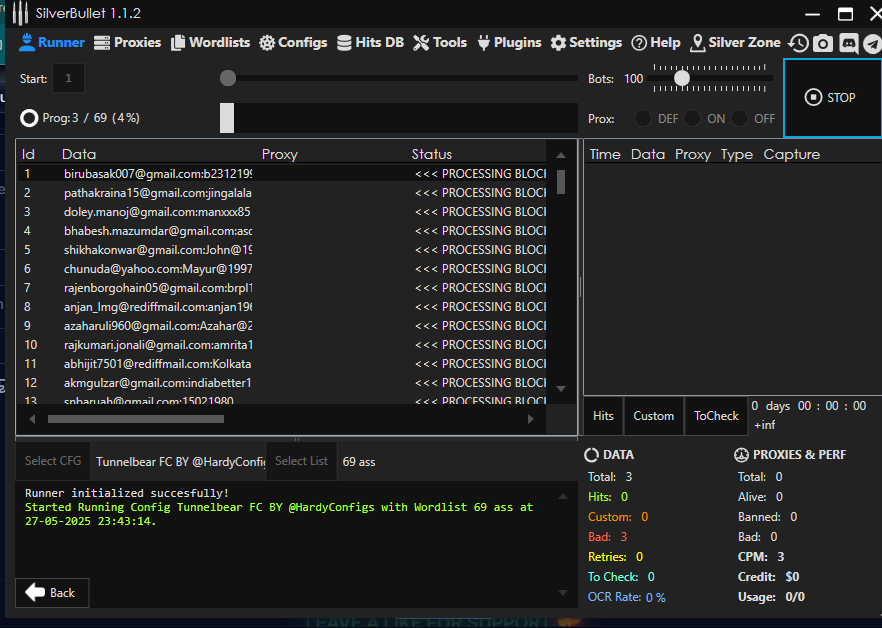The image size is (882, 628).
Task: Click the Bots count slider handle
Action: 682,78
